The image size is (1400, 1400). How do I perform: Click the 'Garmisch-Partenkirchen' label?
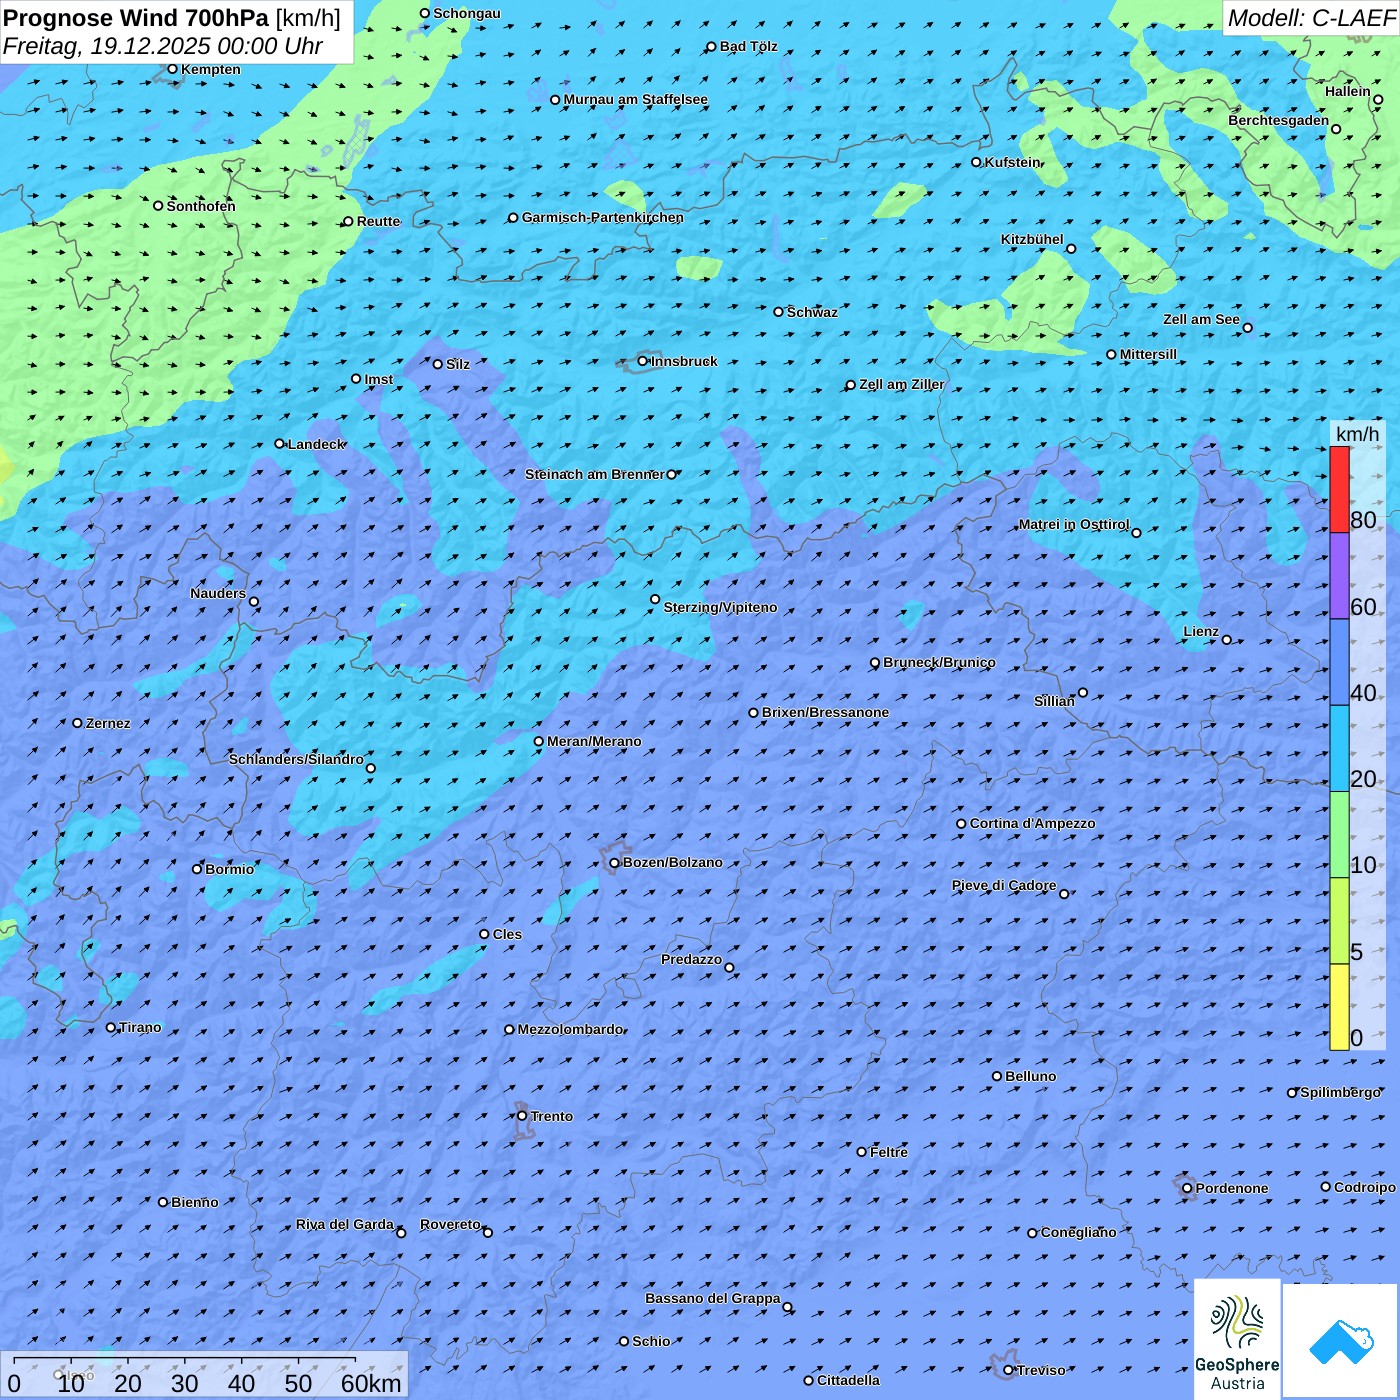(603, 217)
